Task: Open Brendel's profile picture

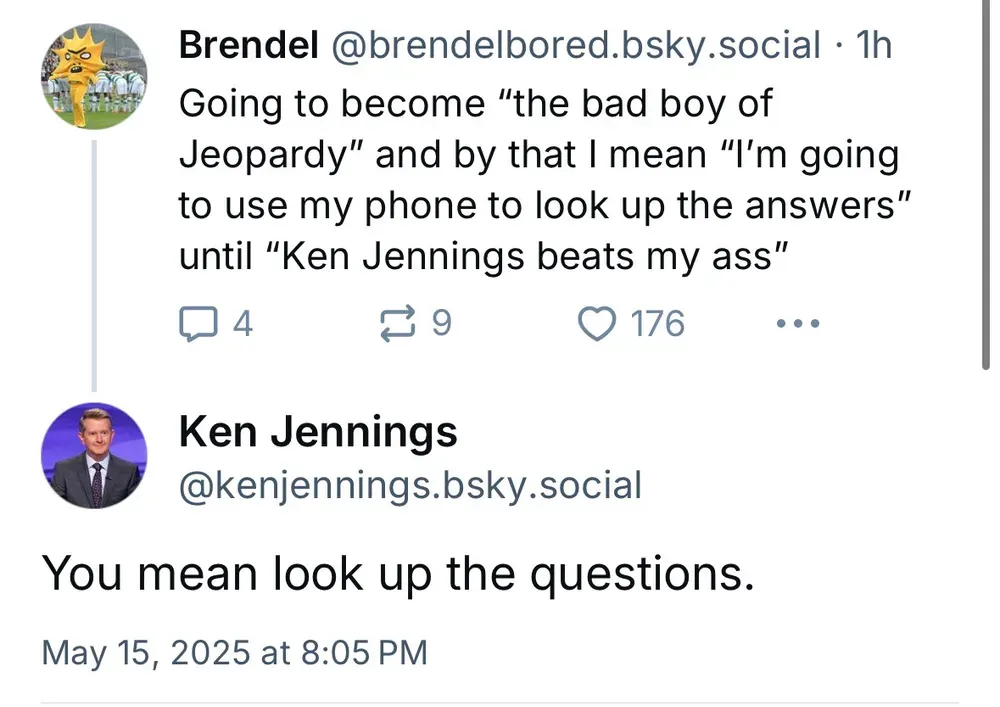Action: point(93,77)
